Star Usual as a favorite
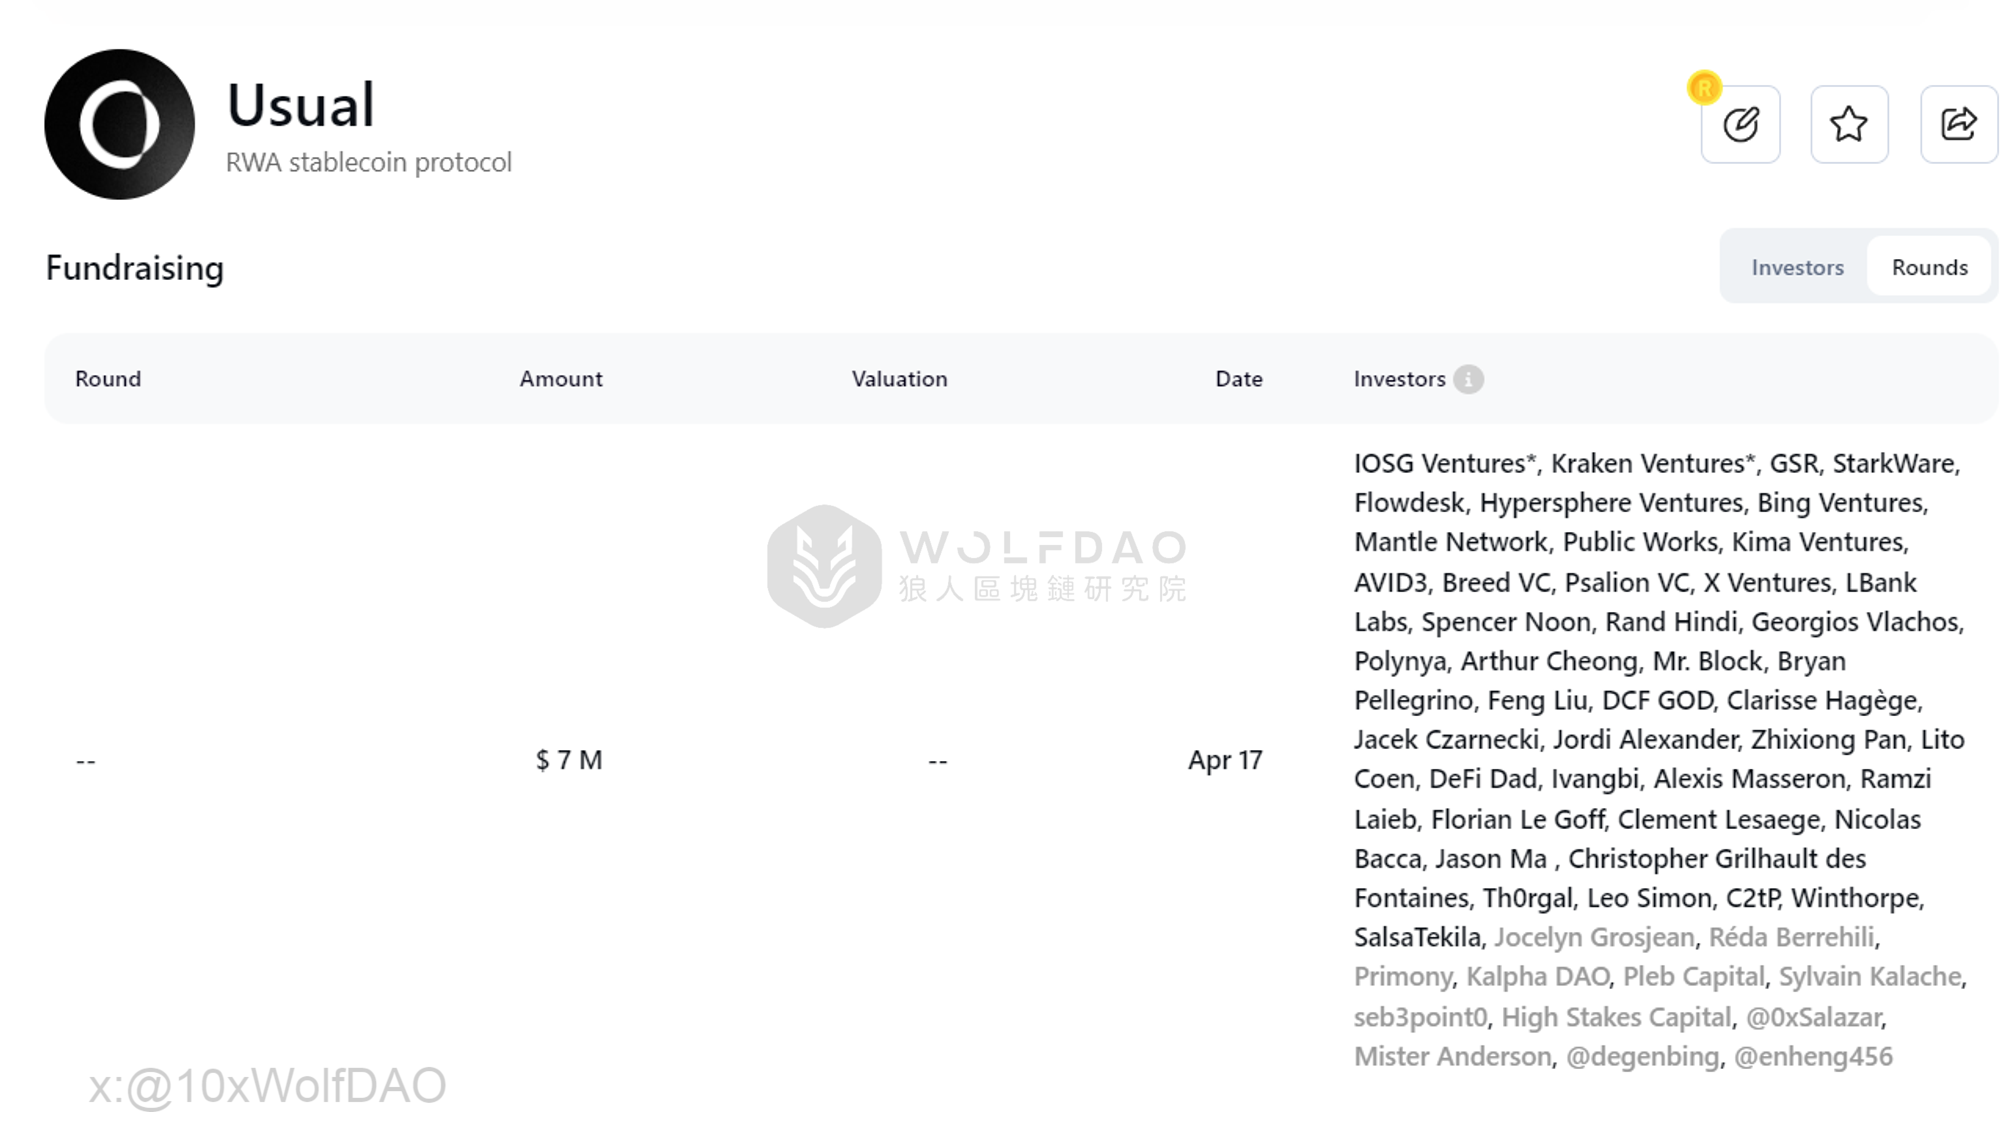Image resolution: width=2000 pixels, height=1122 pixels. (x=1849, y=125)
